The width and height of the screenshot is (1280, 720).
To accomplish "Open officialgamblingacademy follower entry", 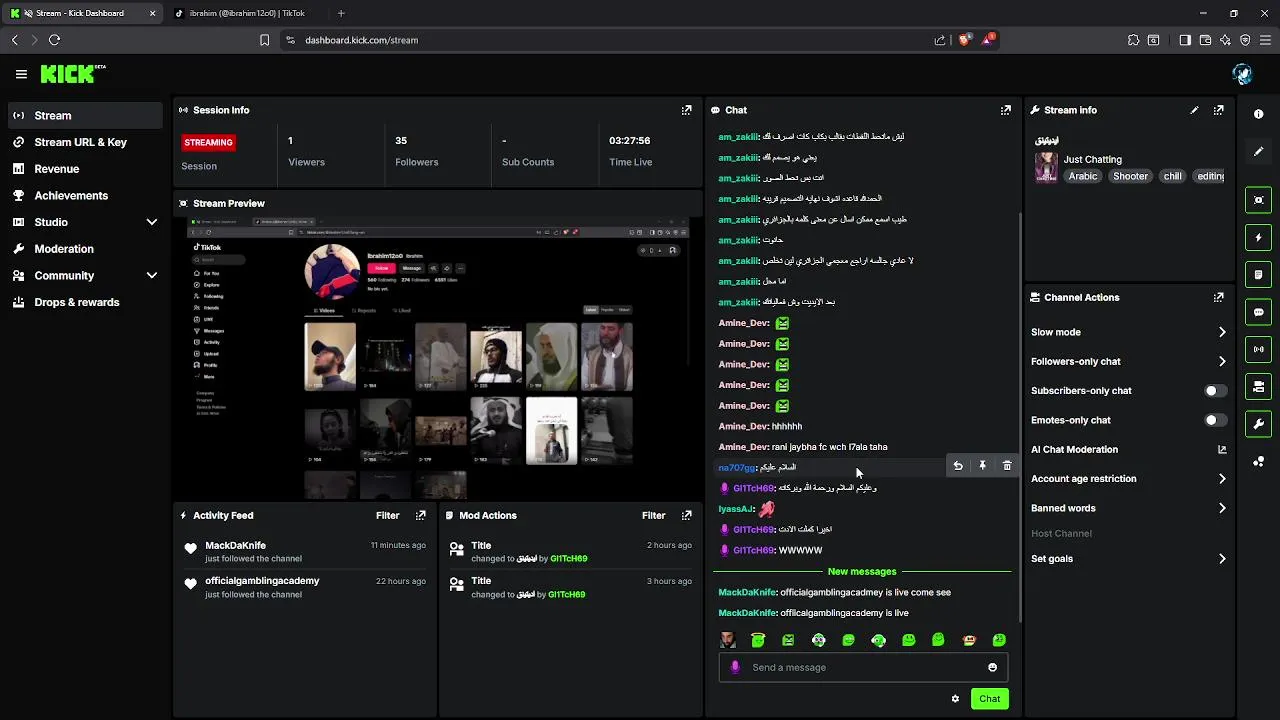I will click(262, 580).
